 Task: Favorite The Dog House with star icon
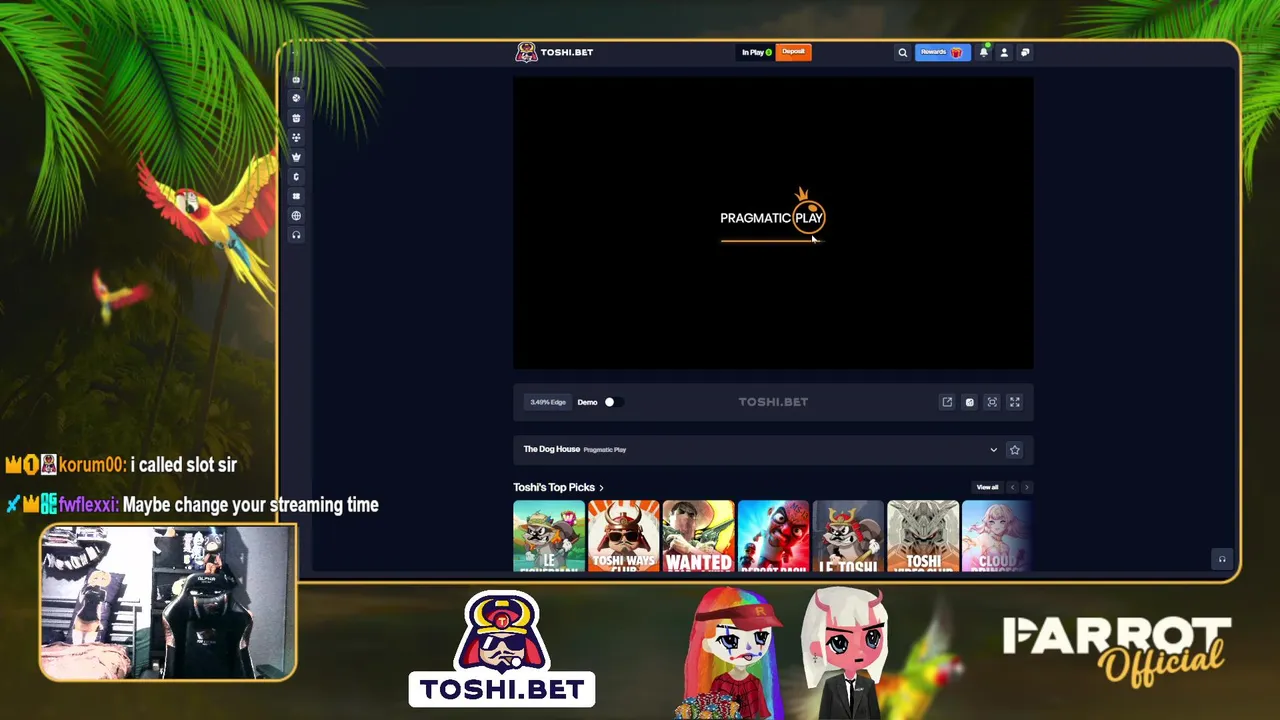[x=1014, y=450]
